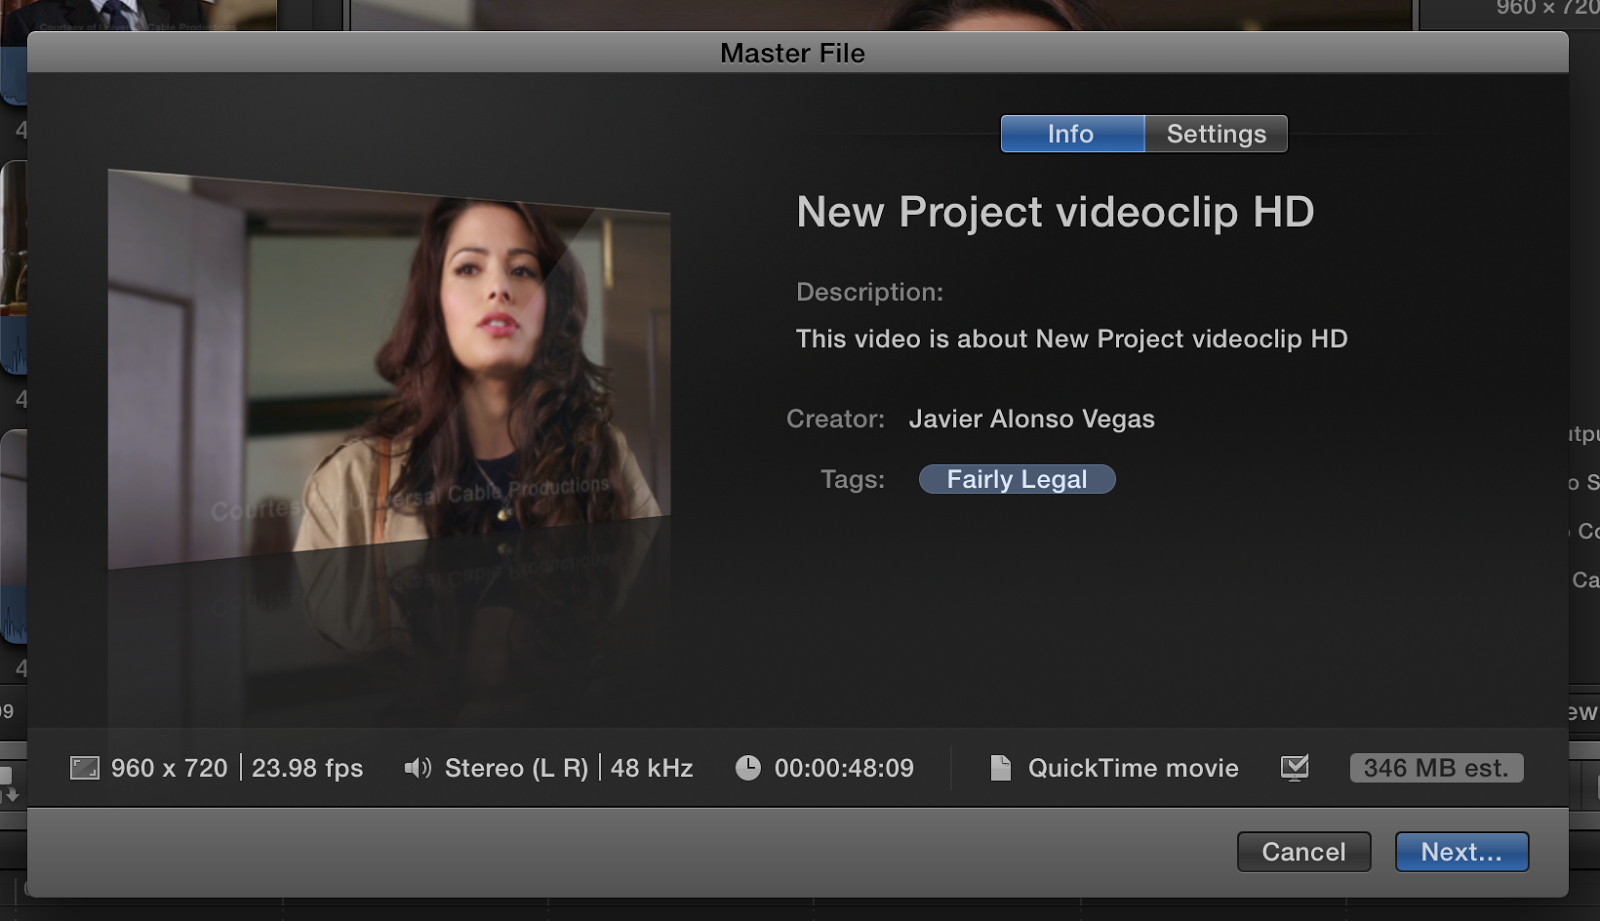Click the Description text to edit it

point(1071,339)
